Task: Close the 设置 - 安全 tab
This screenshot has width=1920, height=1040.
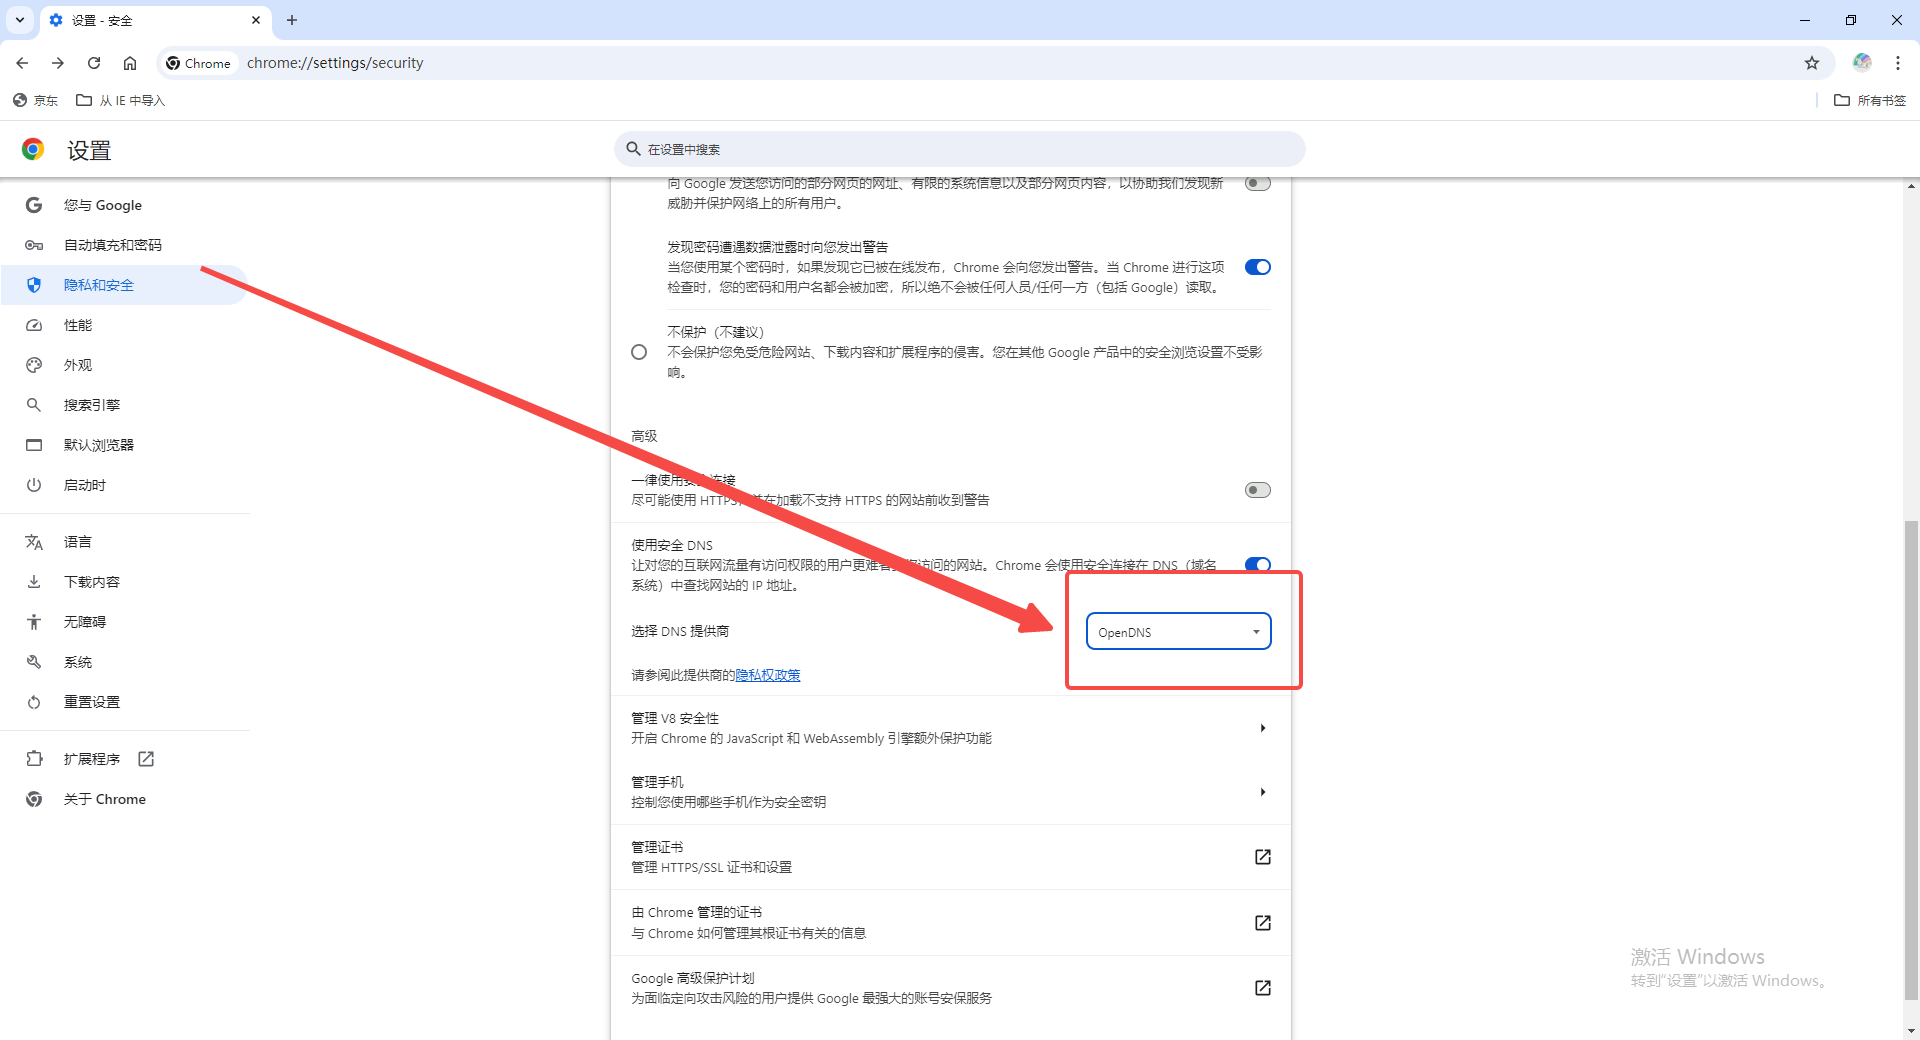Action: [x=256, y=20]
